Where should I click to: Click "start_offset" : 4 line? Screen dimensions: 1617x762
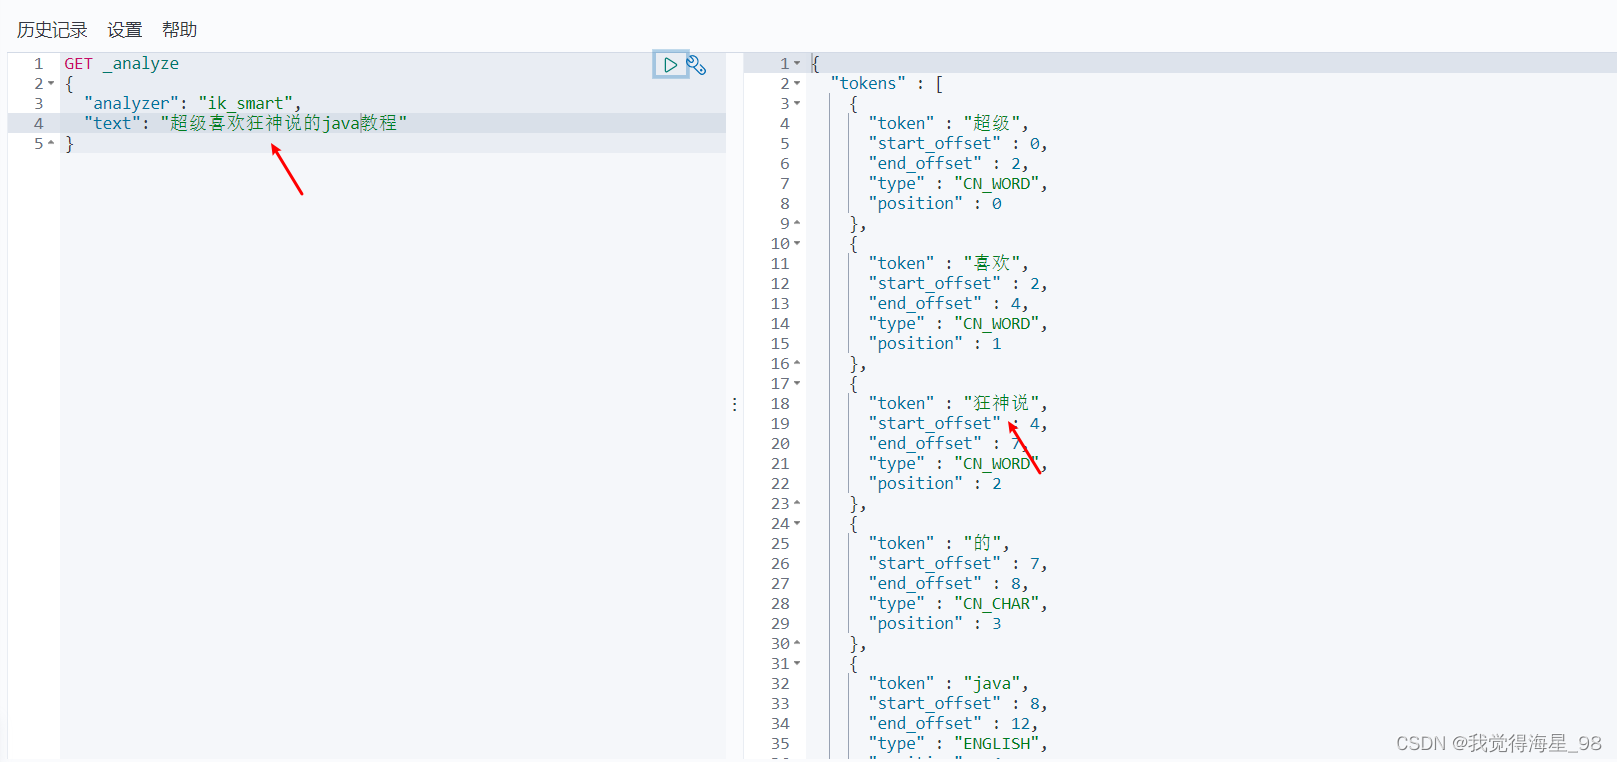click(957, 424)
